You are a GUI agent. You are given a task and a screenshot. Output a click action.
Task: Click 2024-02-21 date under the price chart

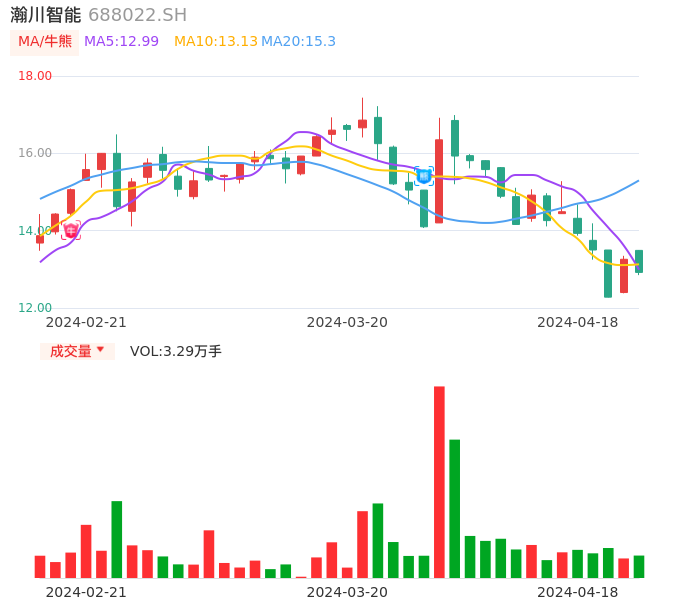(86, 322)
